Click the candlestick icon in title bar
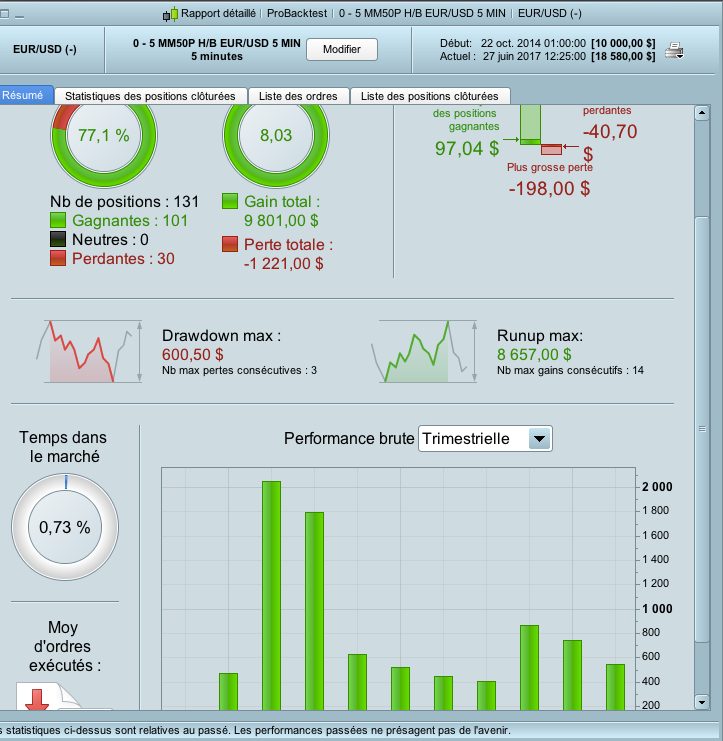Image resolution: width=723 pixels, height=741 pixels. (x=171, y=14)
